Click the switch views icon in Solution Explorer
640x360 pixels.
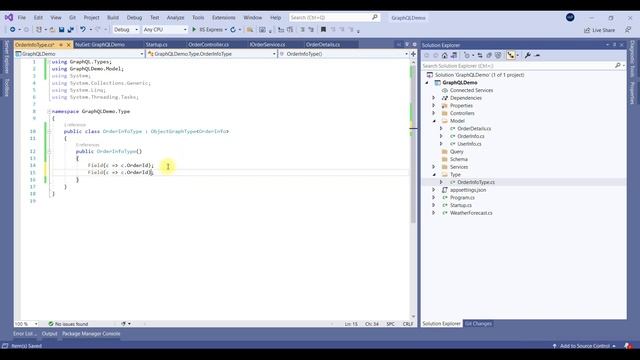(x=453, y=56)
